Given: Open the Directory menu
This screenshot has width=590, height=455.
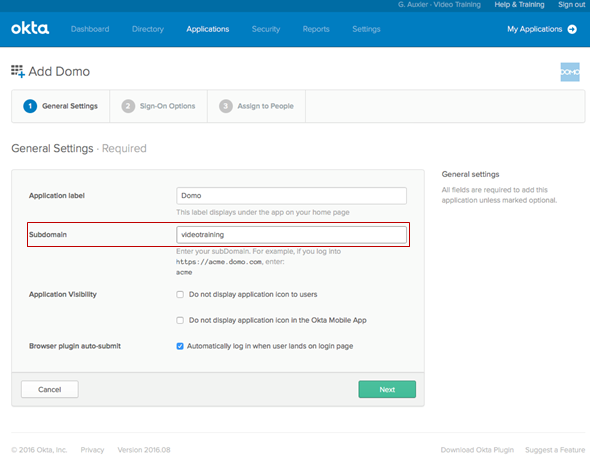Looking at the screenshot, I should [x=148, y=29].
